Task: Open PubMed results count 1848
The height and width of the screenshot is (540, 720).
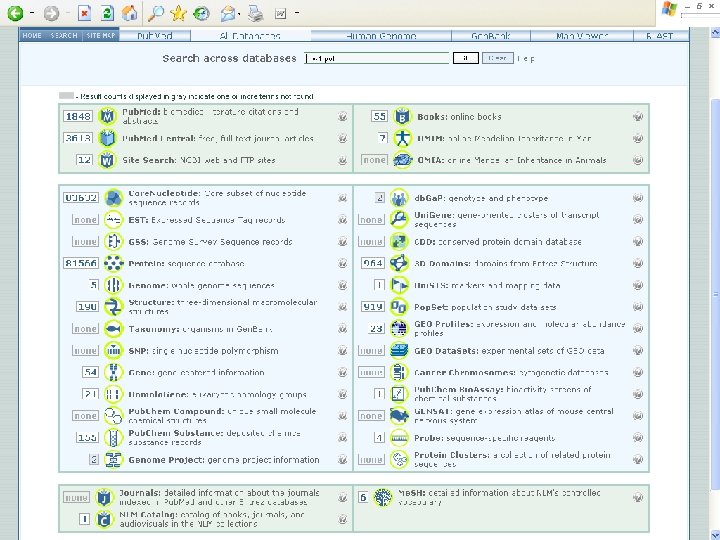Action: point(78,116)
